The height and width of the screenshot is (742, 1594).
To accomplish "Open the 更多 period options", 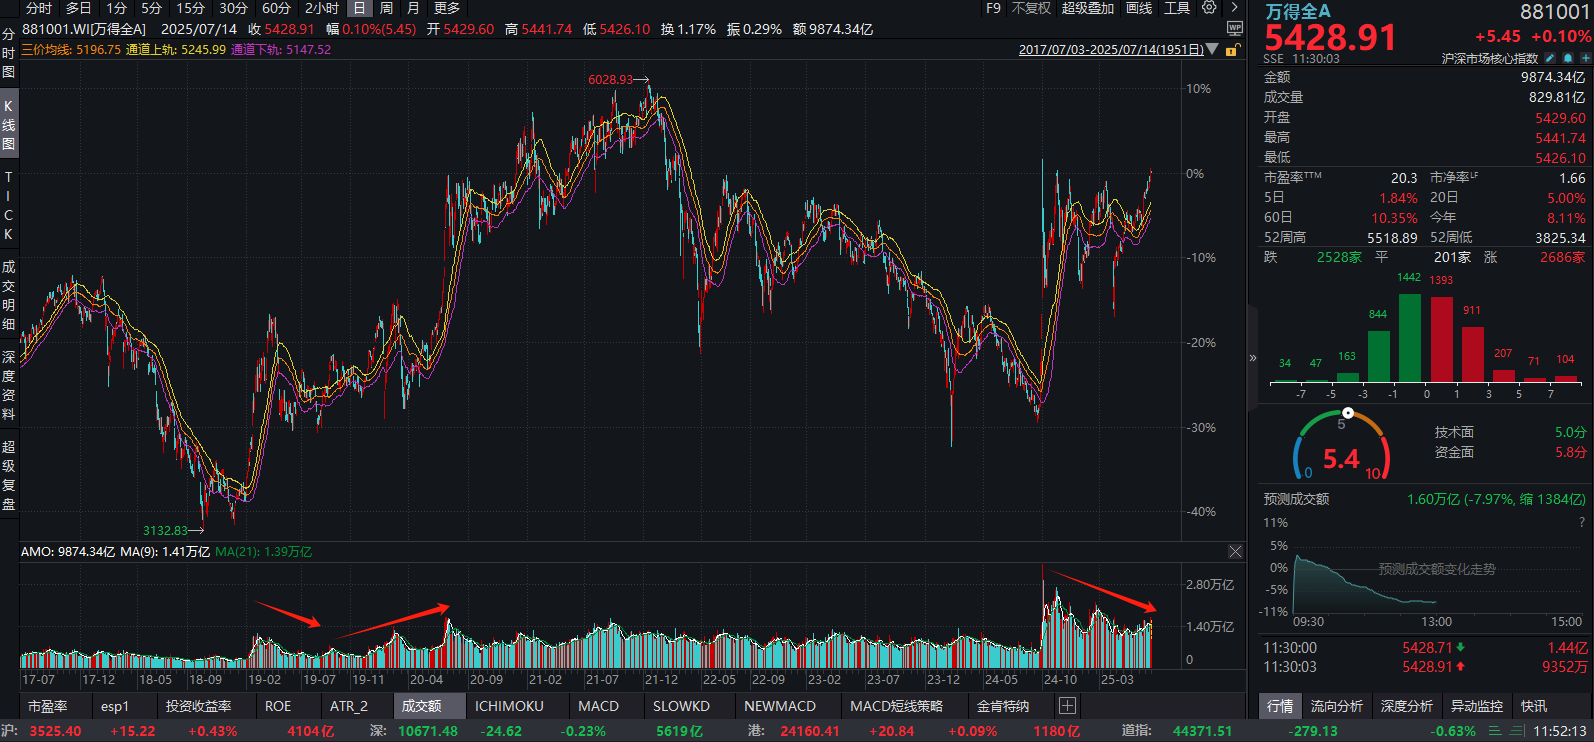I will (447, 8).
